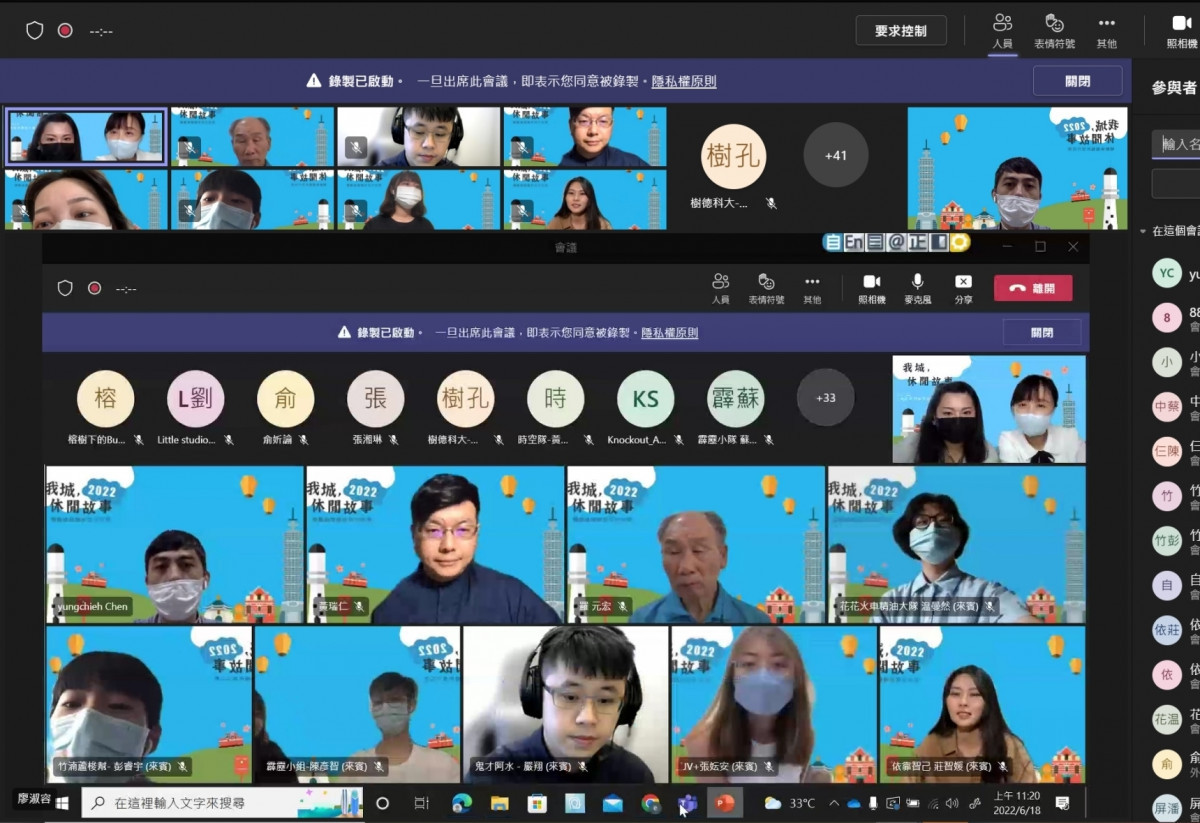The height and width of the screenshot is (823, 1200).
Task: Open 隱私權原則 link in background window banner
Action: (684, 81)
